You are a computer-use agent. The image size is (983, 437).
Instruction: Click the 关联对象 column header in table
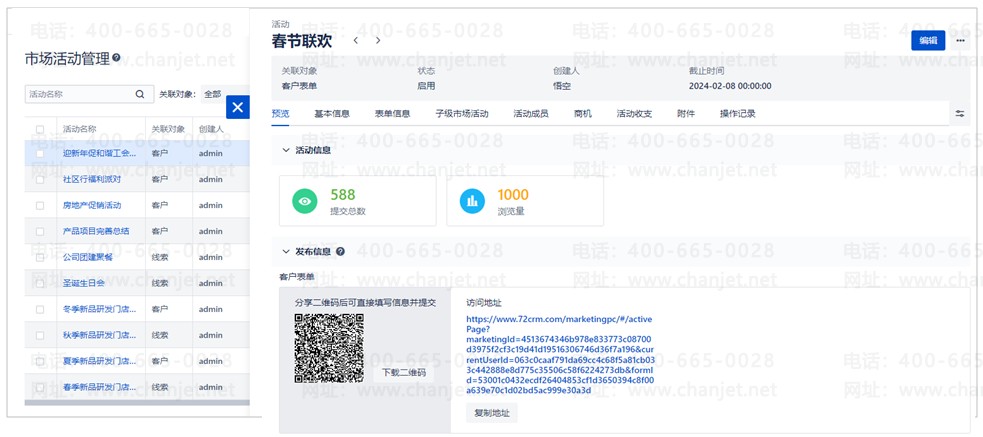click(x=168, y=129)
